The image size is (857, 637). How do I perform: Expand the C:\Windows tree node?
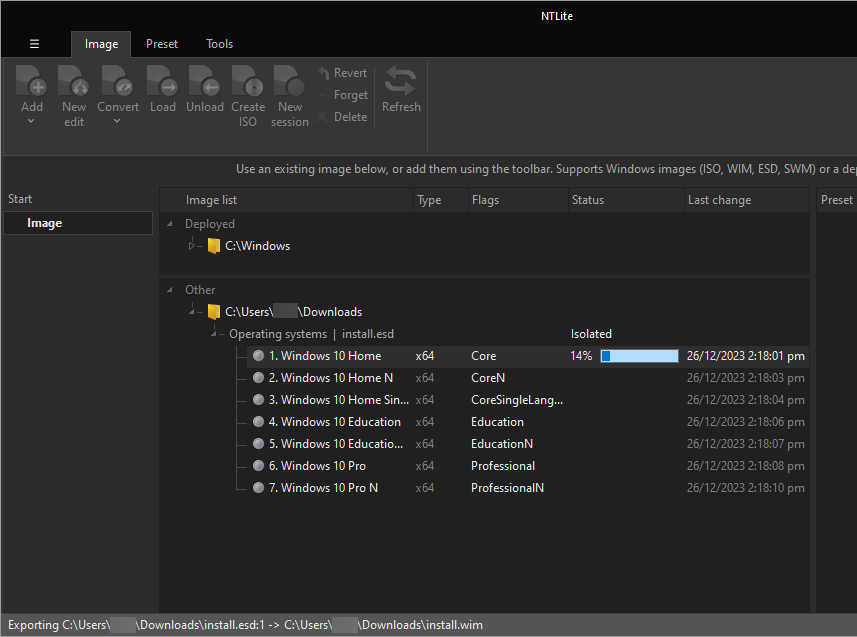pyautogui.click(x=192, y=246)
